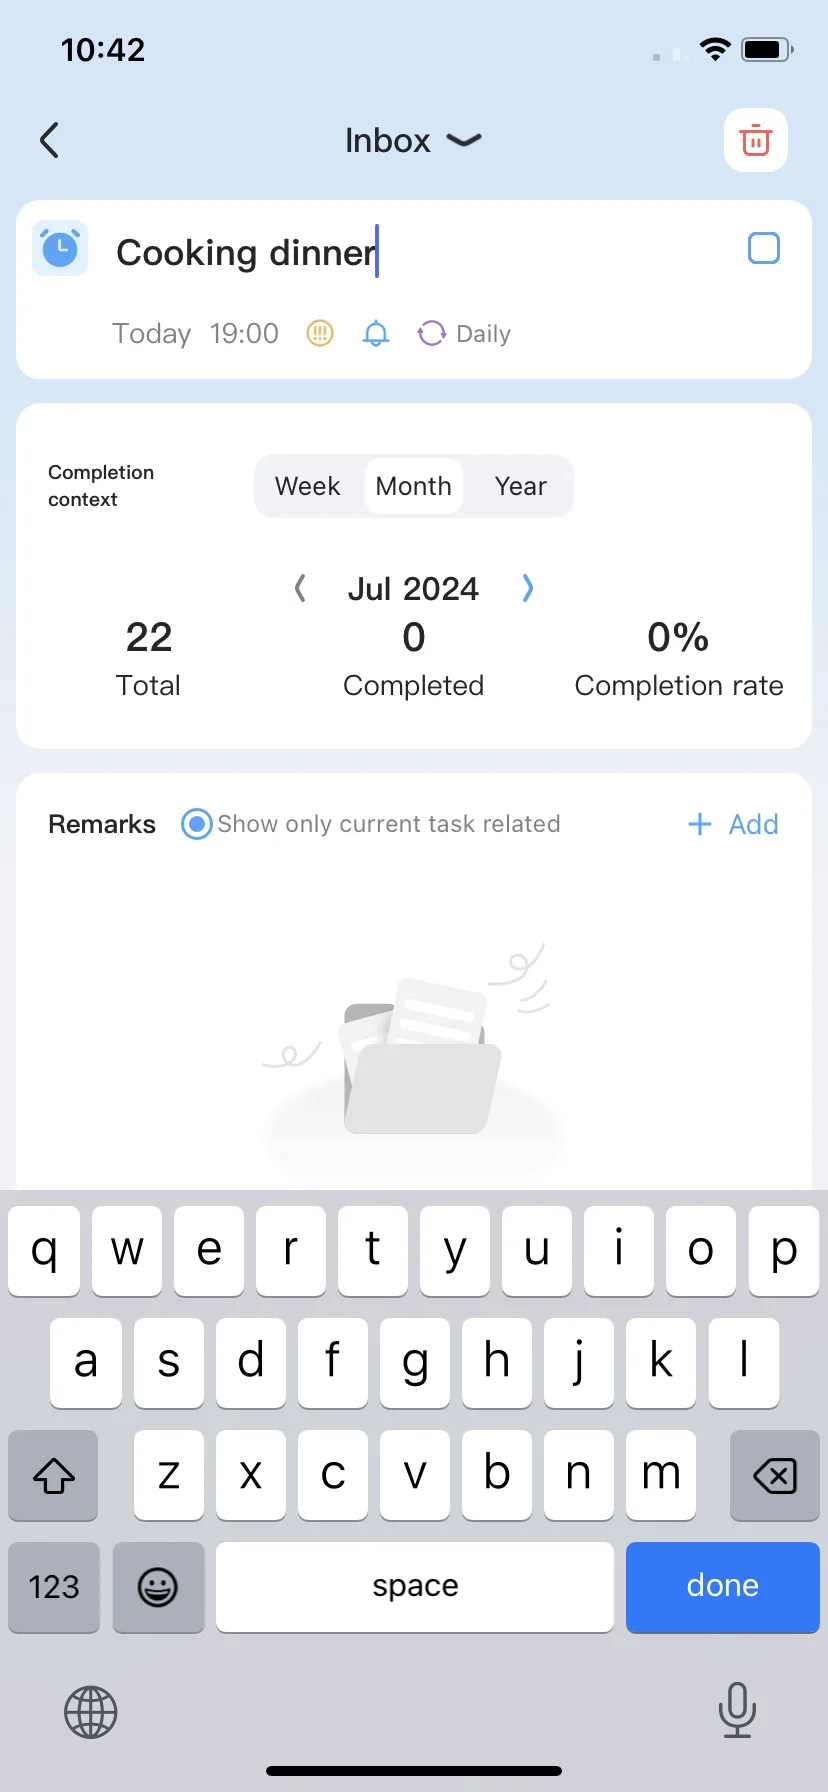Viewport: 828px width, 1792px height.
Task: Switch completion context to Week
Action: [308, 486]
